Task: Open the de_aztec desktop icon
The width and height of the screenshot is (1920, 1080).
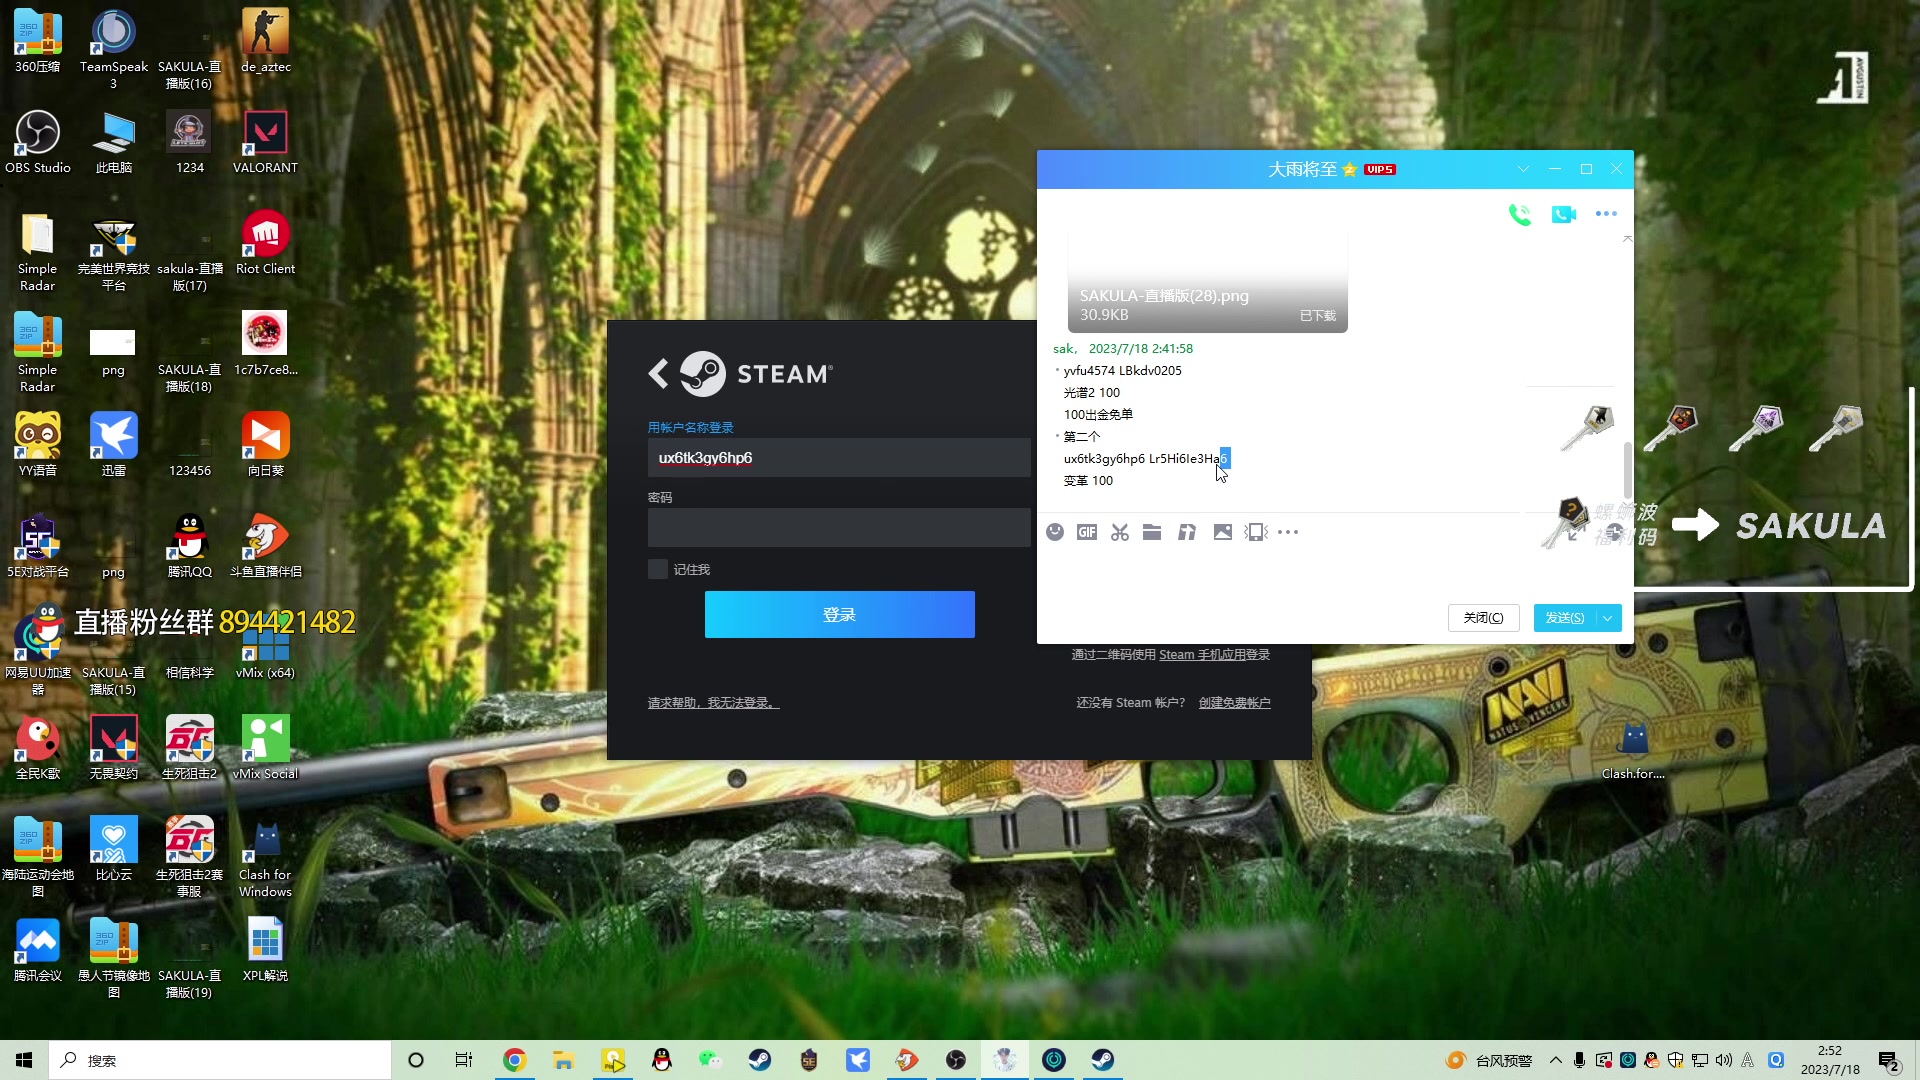Action: point(265,41)
